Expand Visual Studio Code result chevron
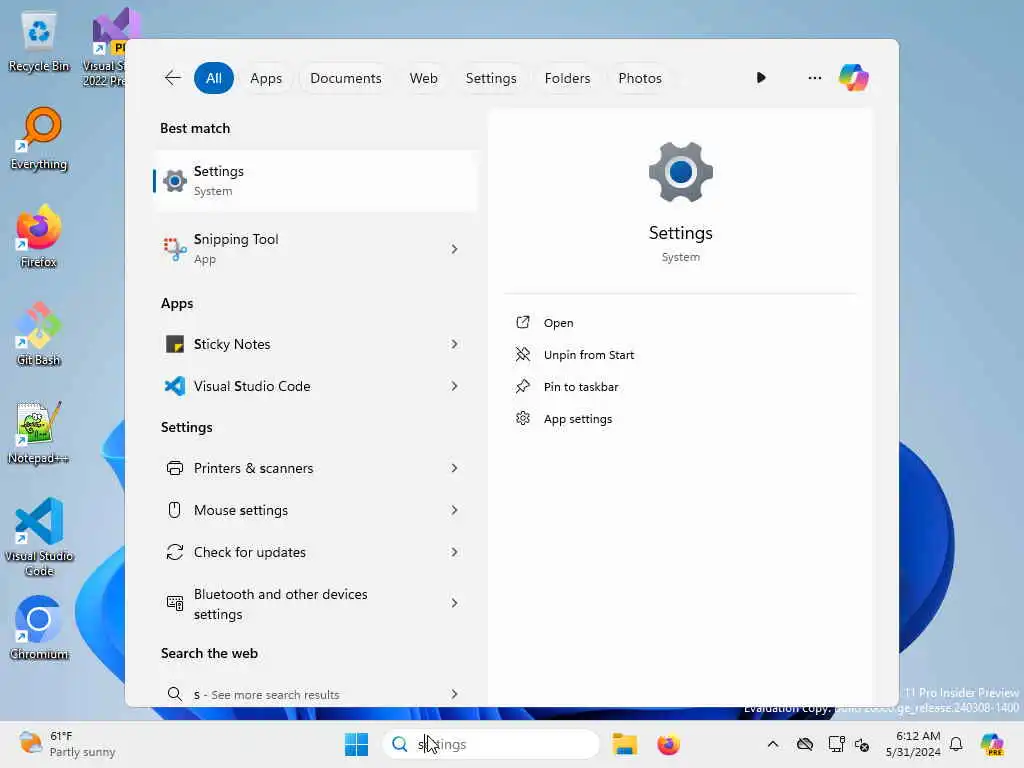1024x768 pixels. (x=455, y=386)
